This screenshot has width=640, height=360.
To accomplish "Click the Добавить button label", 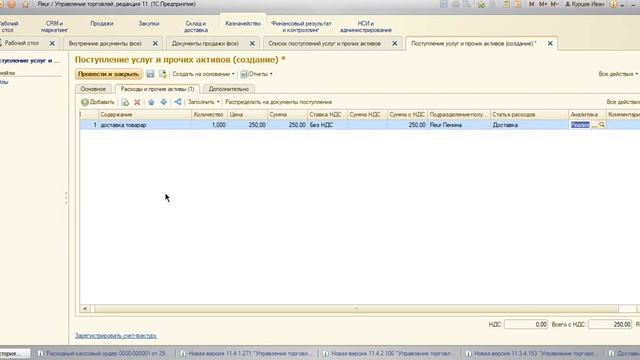I will pyautogui.click(x=102, y=102).
